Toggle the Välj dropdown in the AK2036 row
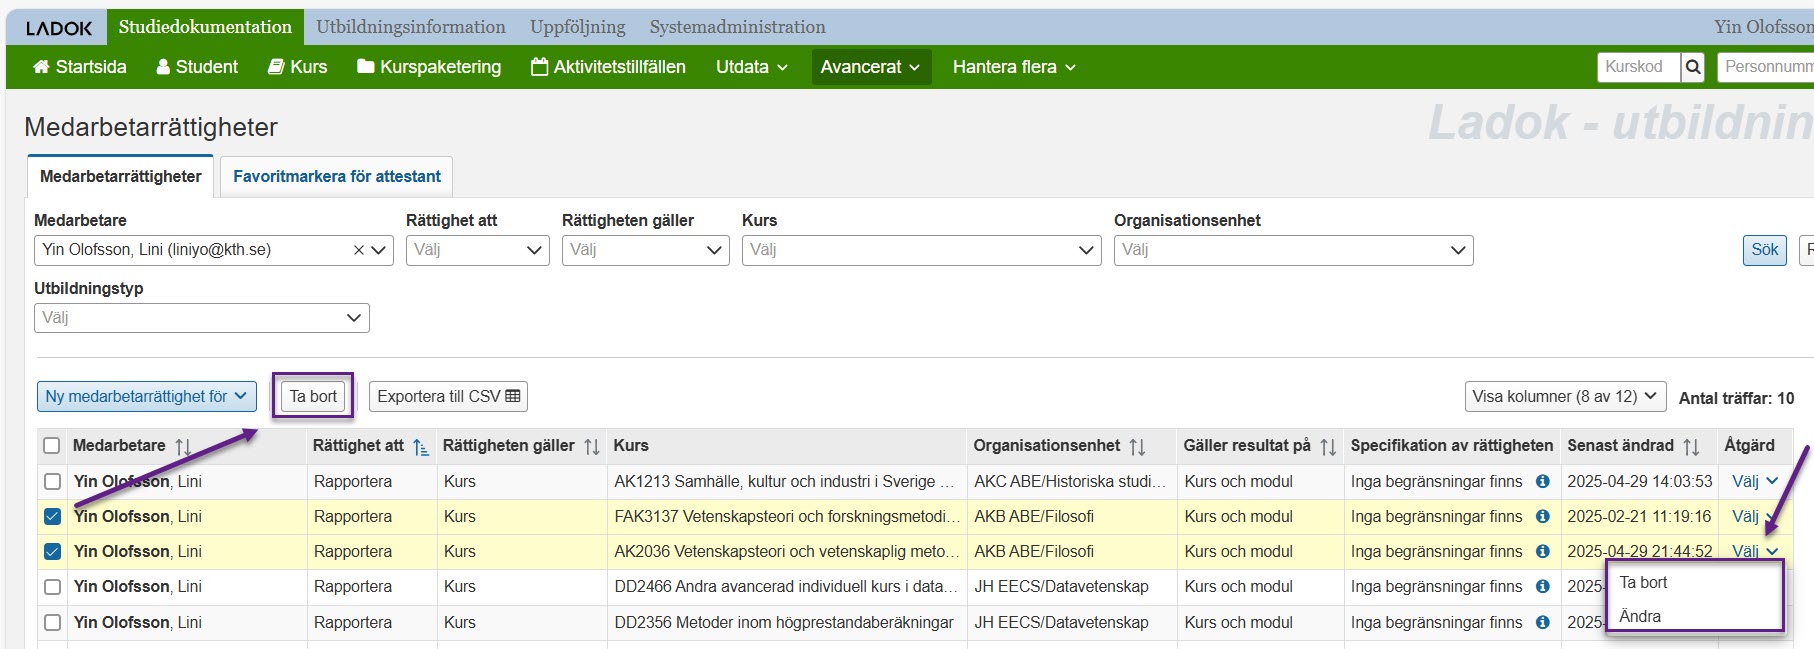Image resolution: width=1814 pixels, height=649 pixels. [1754, 551]
